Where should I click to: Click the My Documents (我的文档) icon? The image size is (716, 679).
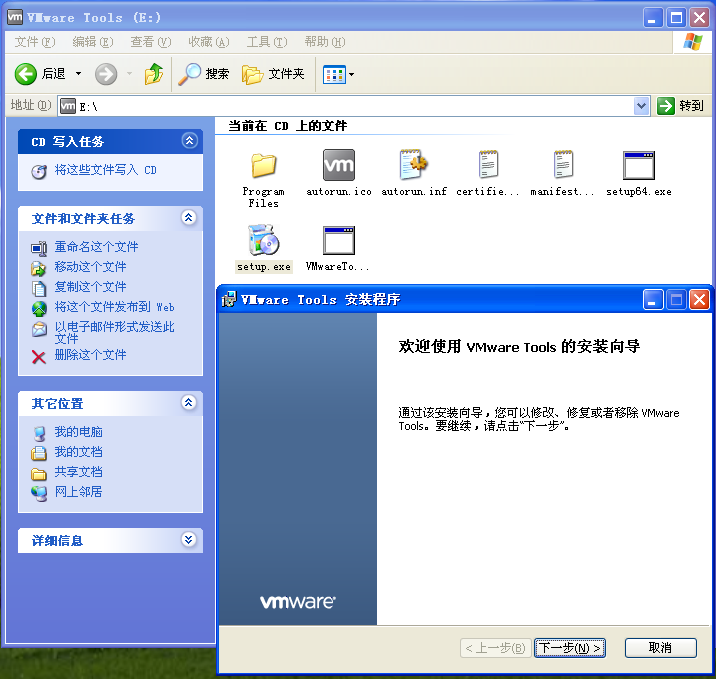point(39,453)
